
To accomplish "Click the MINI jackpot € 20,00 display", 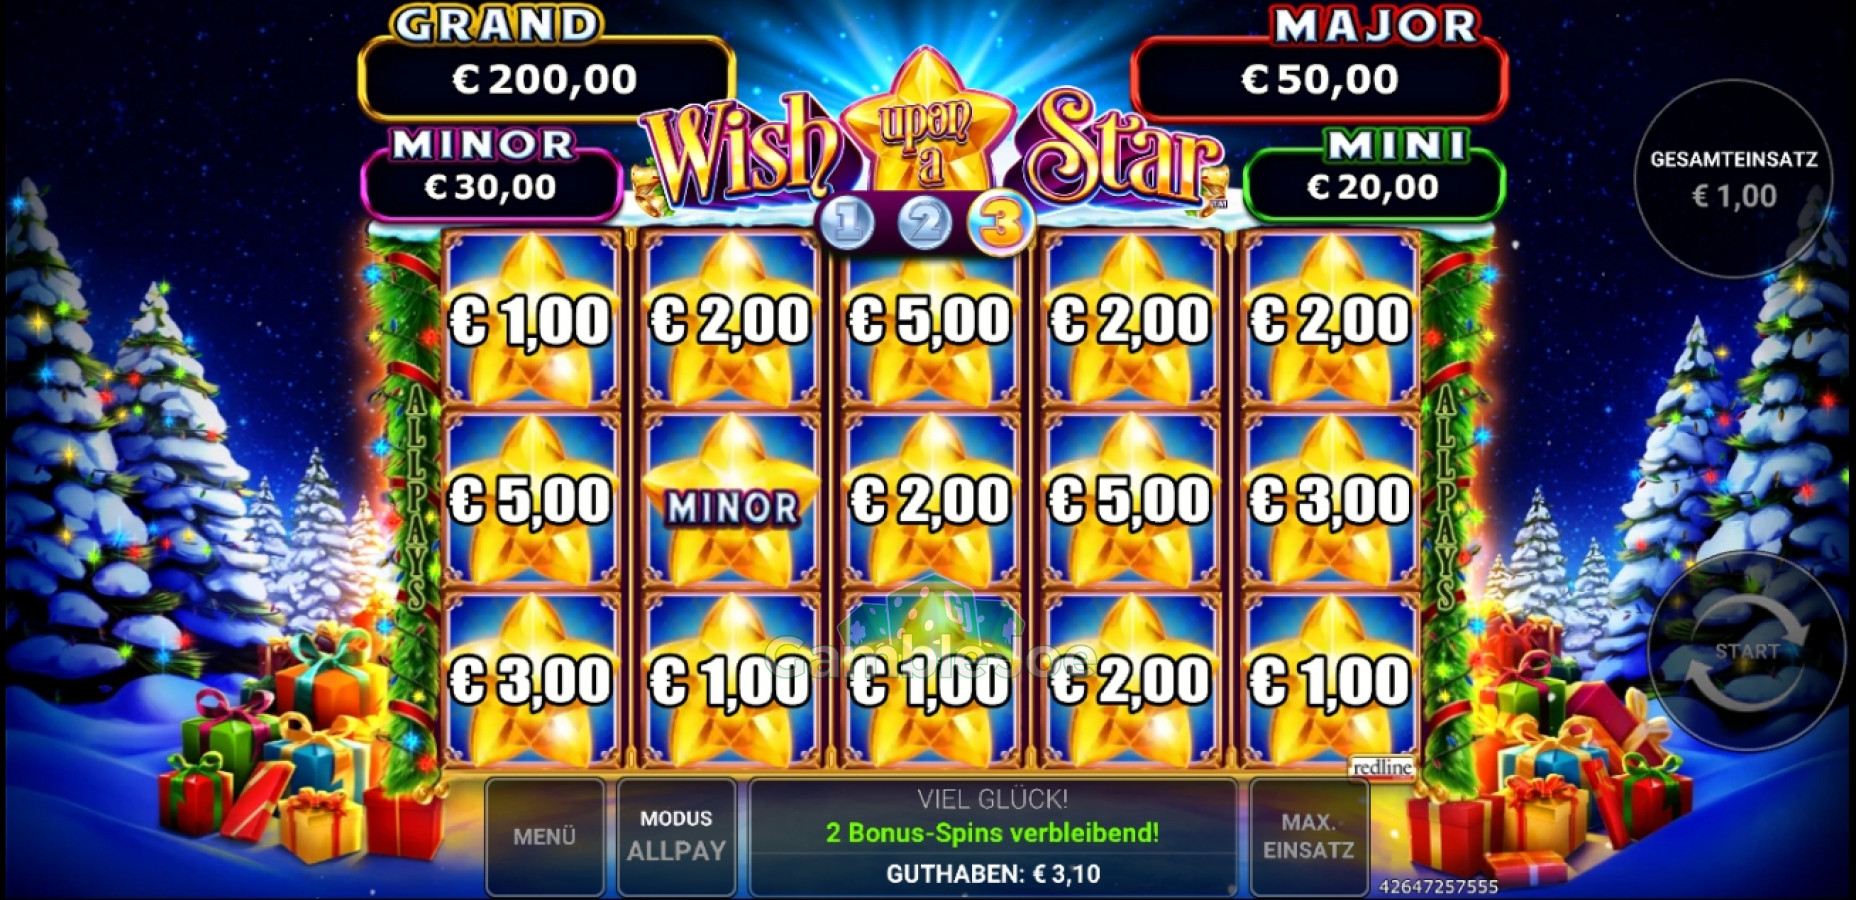I will click(x=1373, y=186).
